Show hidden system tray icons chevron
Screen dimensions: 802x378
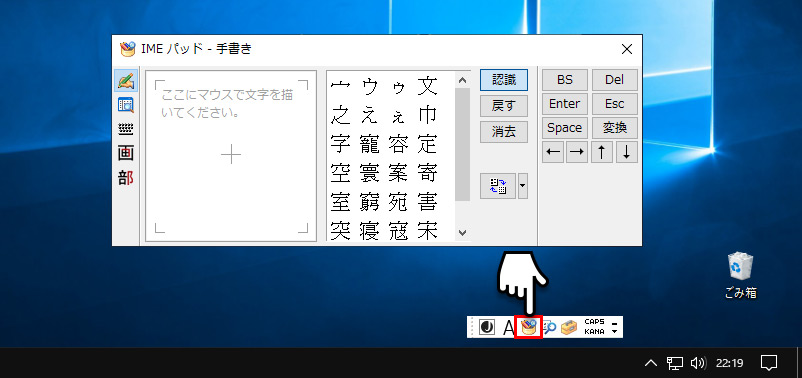(651, 363)
